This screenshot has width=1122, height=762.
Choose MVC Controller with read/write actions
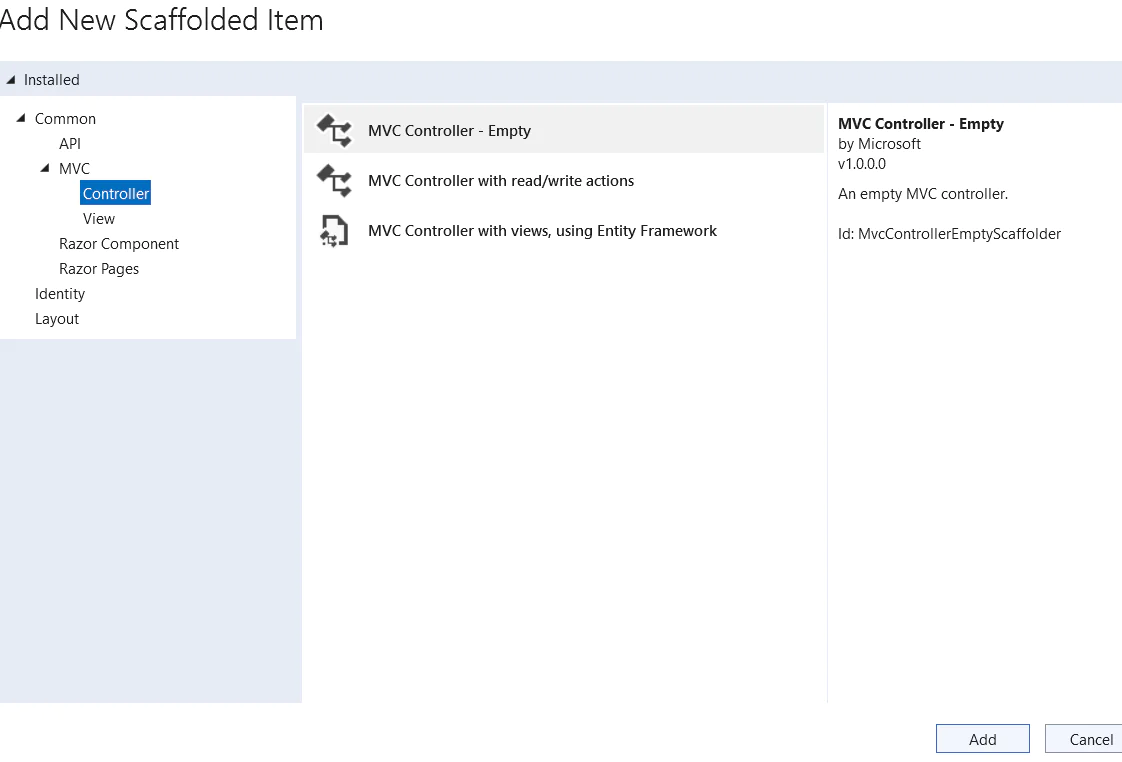[564, 180]
